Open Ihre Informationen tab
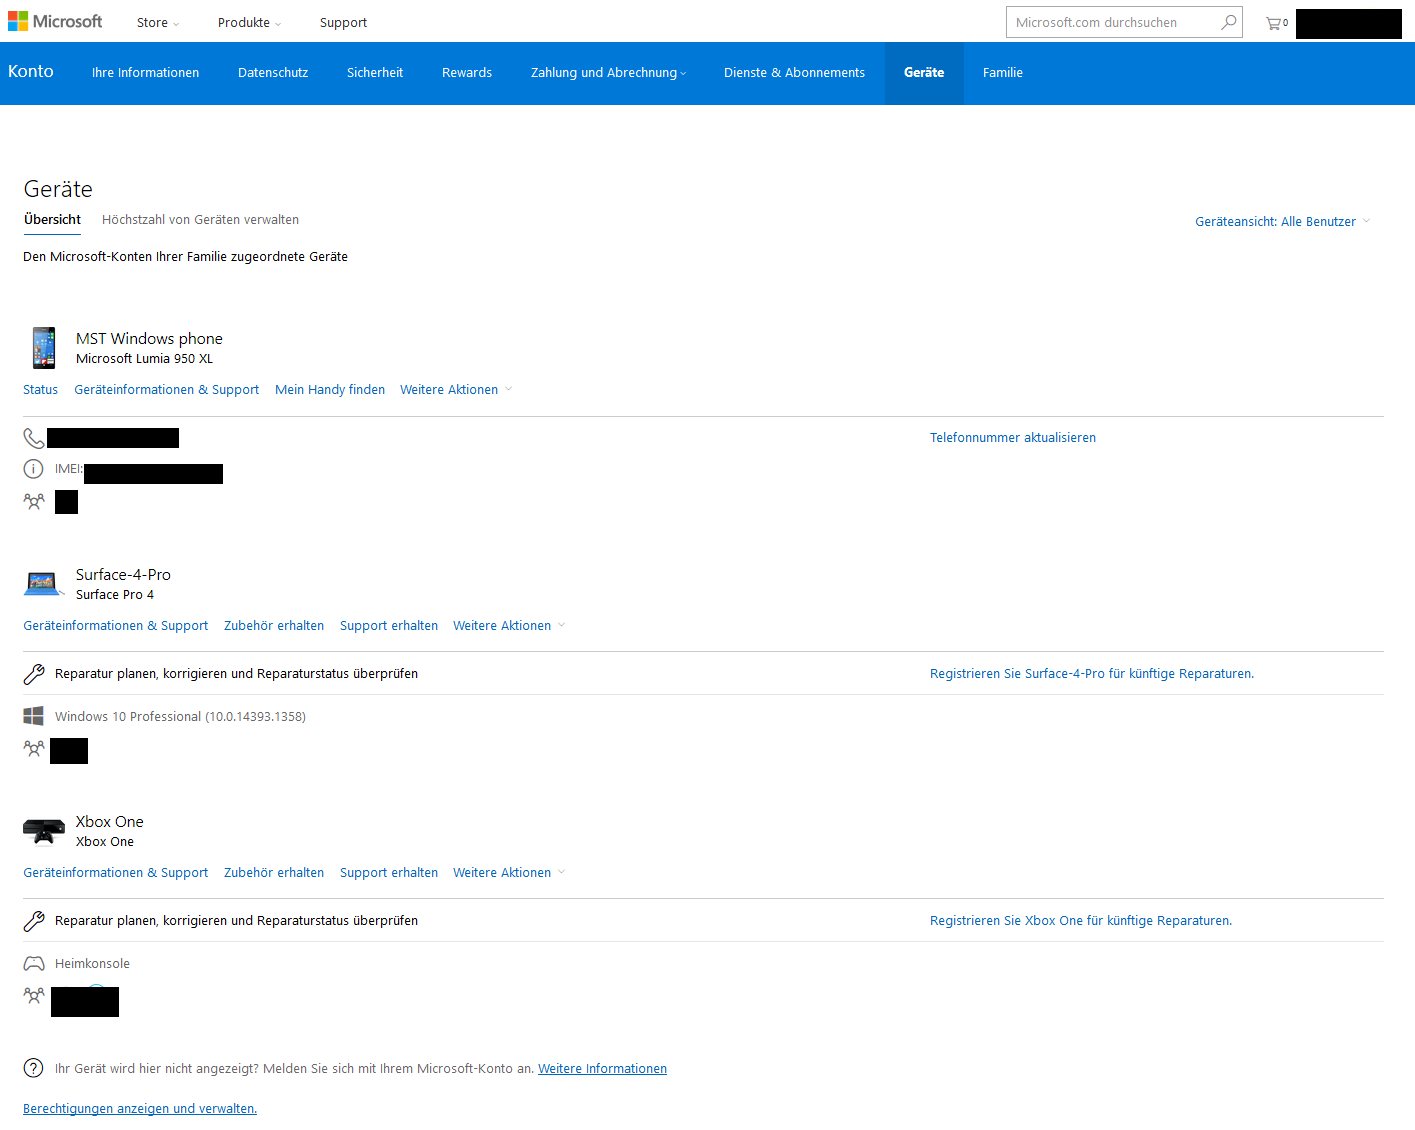The width and height of the screenshot is (1415, 1130). (x=145, y=73)
